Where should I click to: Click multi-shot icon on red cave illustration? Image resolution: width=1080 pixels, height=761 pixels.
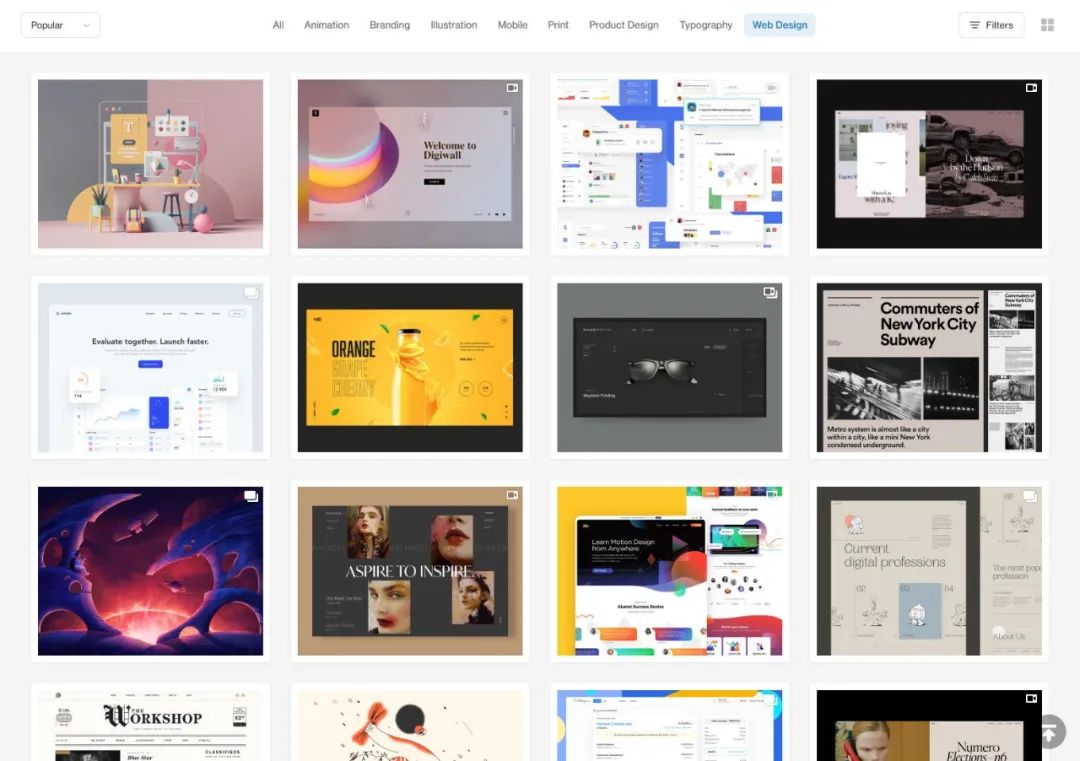(x=251, y=496)
